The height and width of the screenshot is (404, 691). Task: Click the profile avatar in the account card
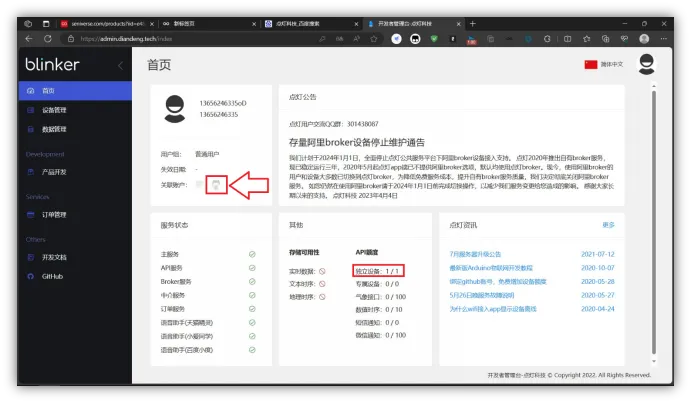[x=175, y=109]
